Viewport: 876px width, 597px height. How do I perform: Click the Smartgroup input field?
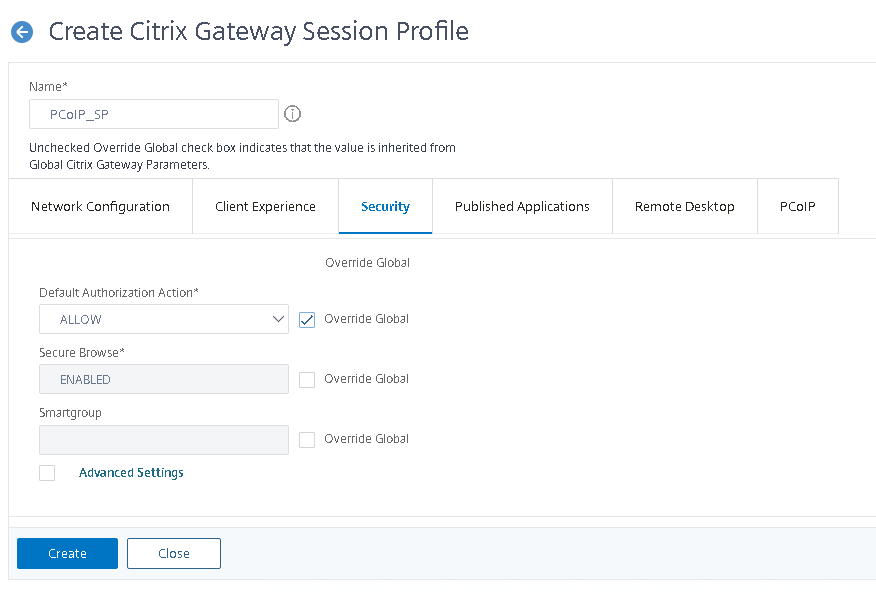pyautogui.click(x=164, y=440)
